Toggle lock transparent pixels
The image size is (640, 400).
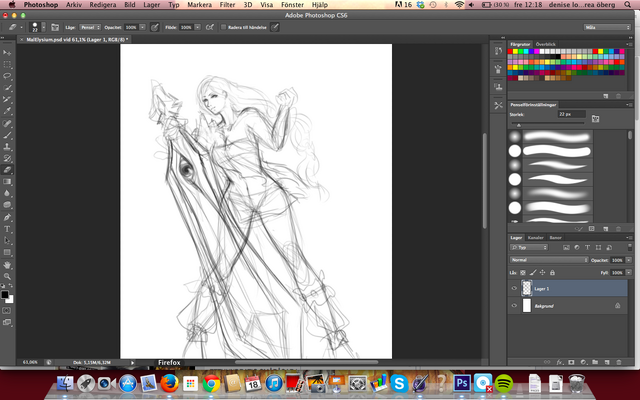[x=523, y=272]
